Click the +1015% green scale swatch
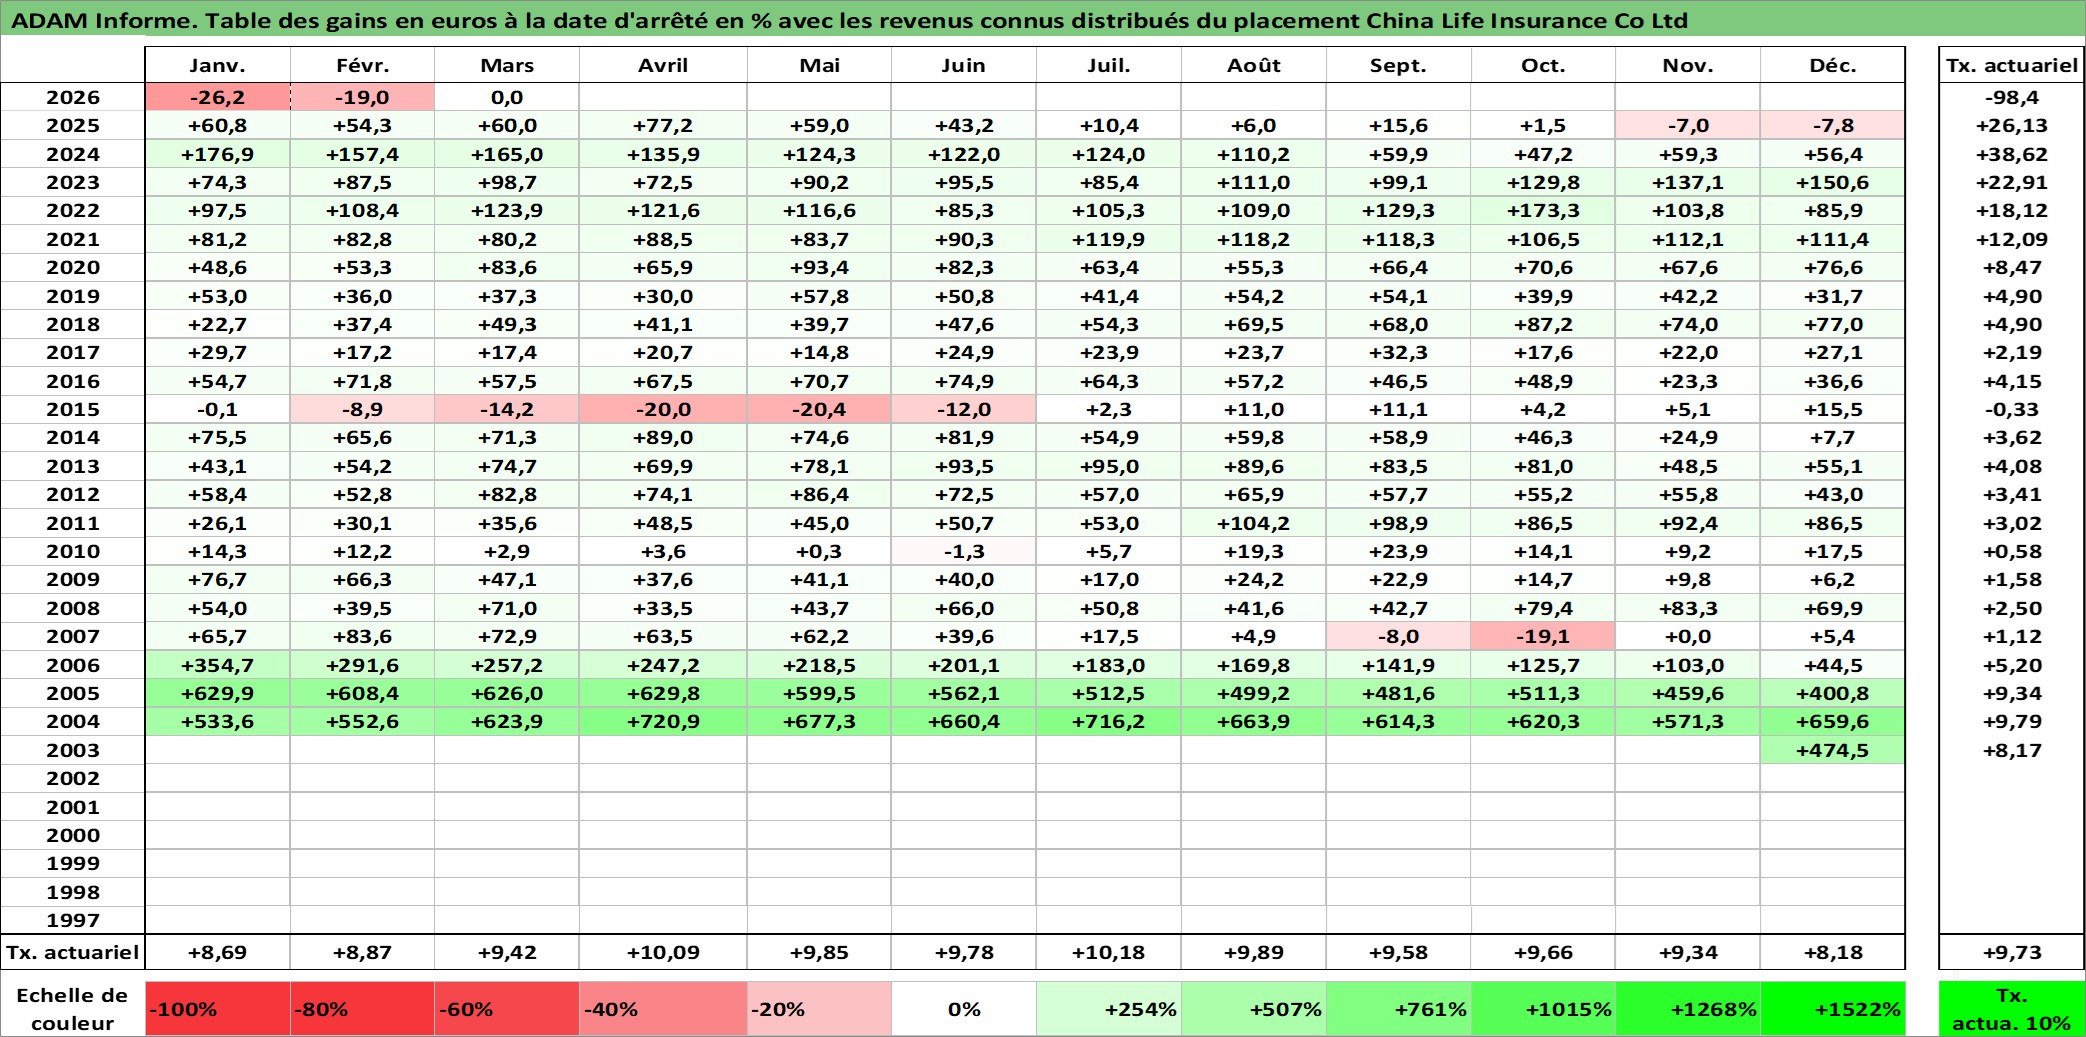This screenshot has width=2086, height=1037. click(1543, 1008)
